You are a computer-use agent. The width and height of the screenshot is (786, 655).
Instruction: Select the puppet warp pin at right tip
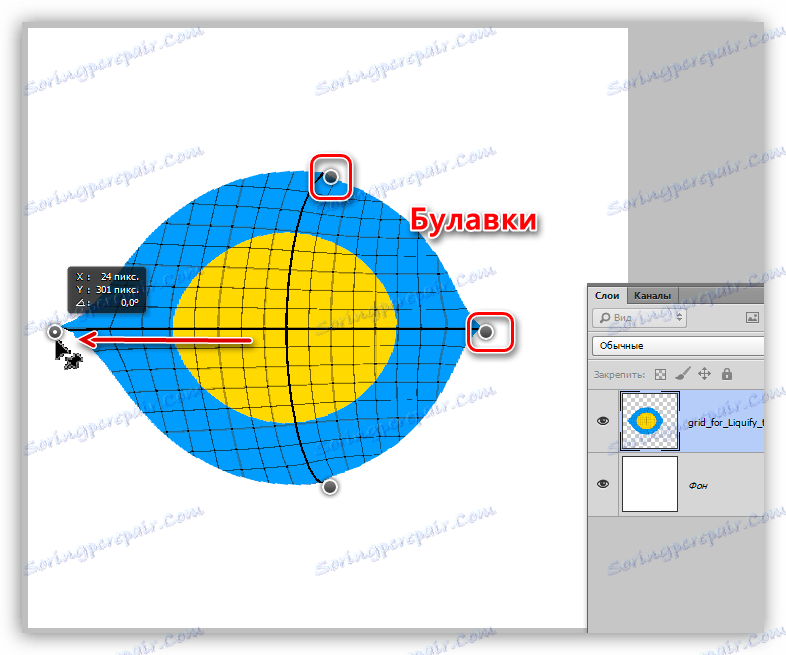486,332
